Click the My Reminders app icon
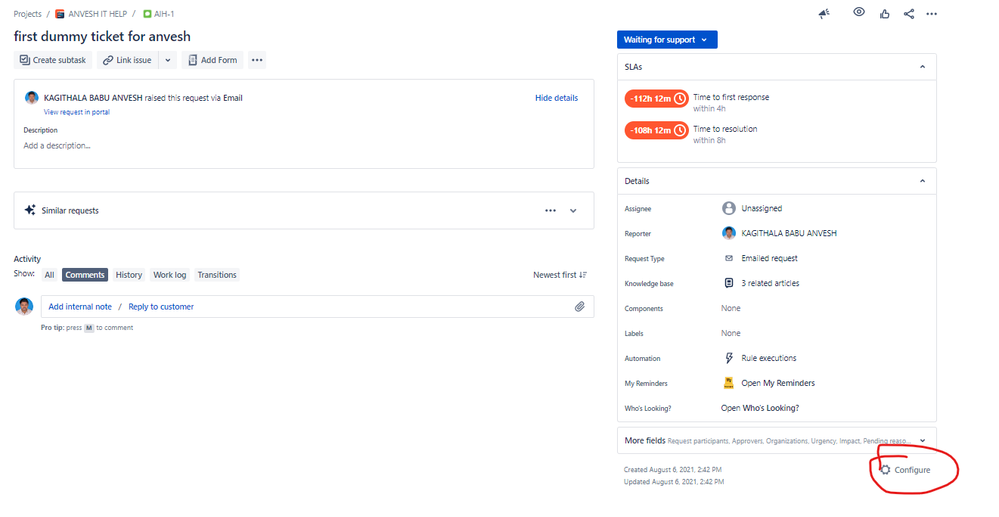Screen dimensions: 999x517 click(x=729, y=383)
